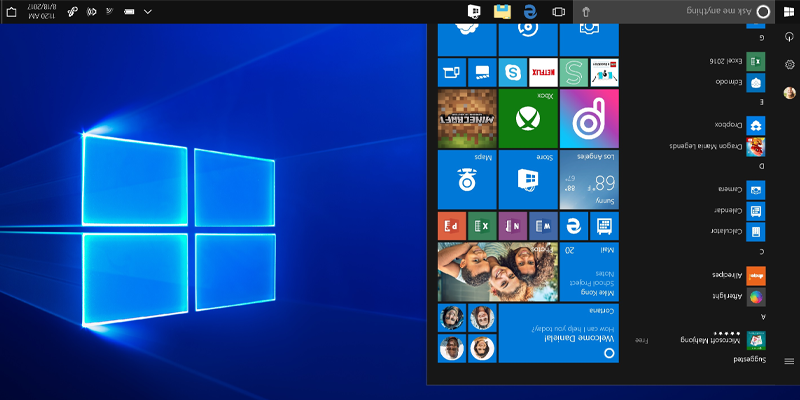
Task: Open the pen workspace tray icon
Action: [x=72, y=11]
